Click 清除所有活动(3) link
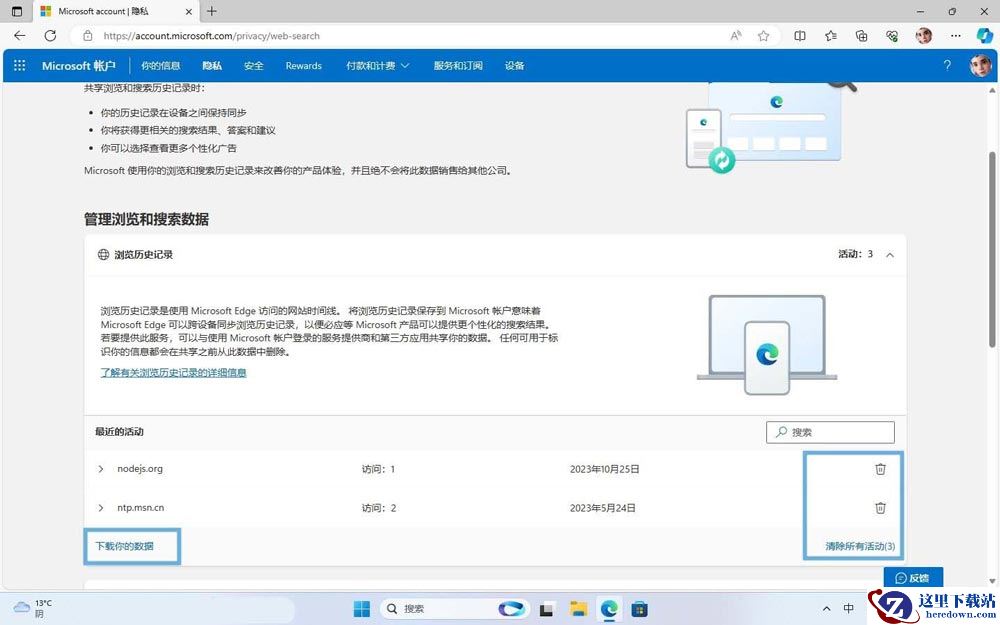 click(860, 546)
